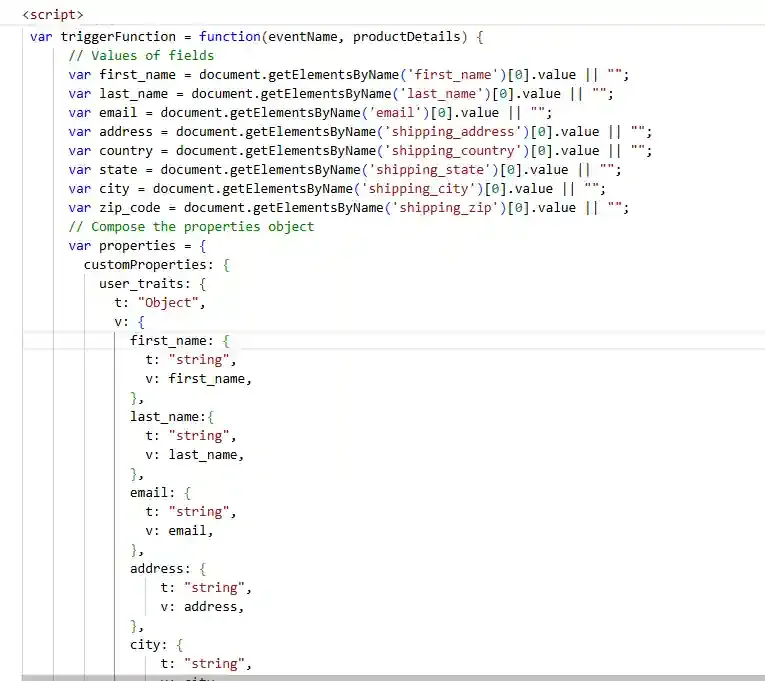Image resolution: width=765 pixels, height=681 pixels.
Task: Click the "string" value under address
Action: click(x=214, y=588)
